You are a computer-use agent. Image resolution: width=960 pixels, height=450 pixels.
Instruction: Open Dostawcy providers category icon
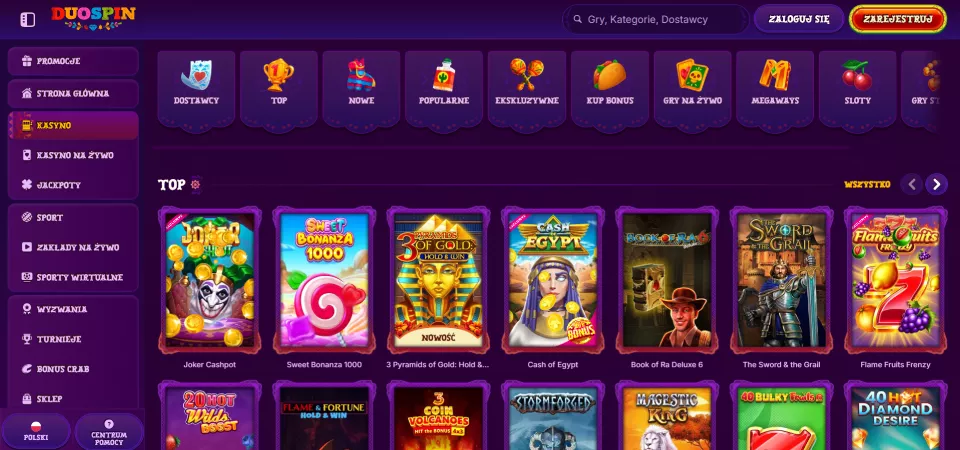(196, 75)
